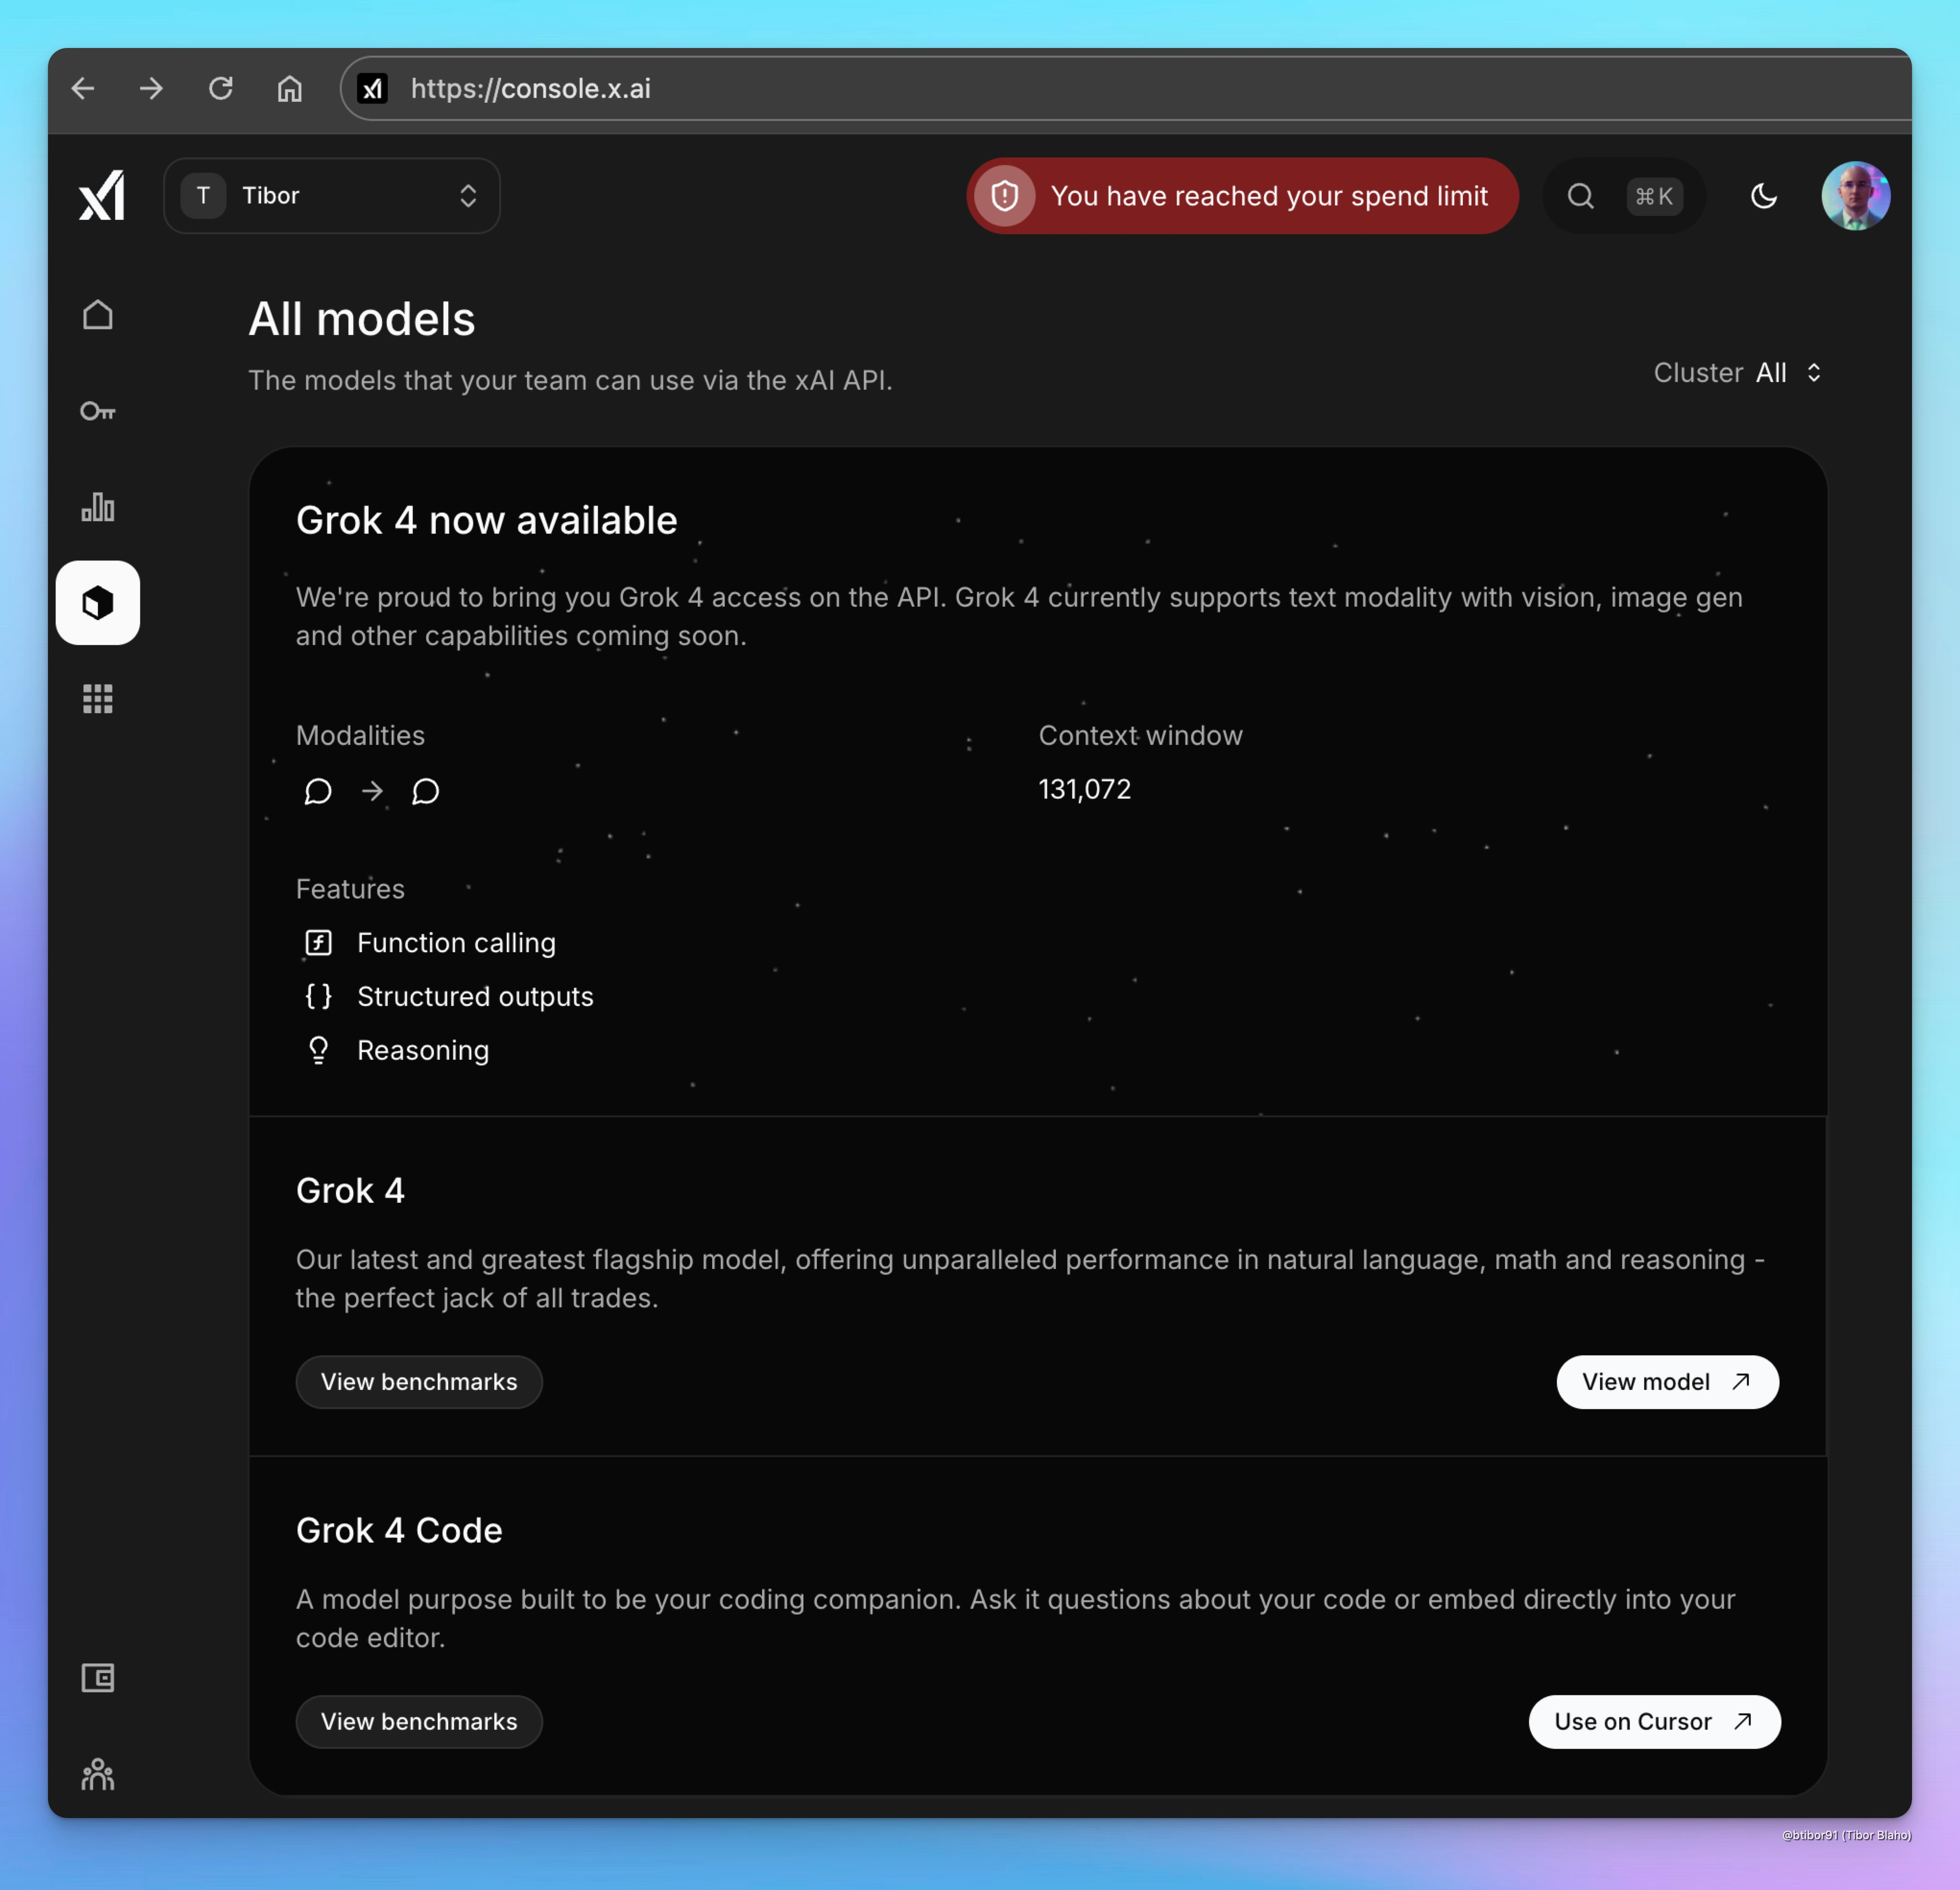Click the spend limit warning banner
The image size is (1960, 1890).
pos(1242,196)
